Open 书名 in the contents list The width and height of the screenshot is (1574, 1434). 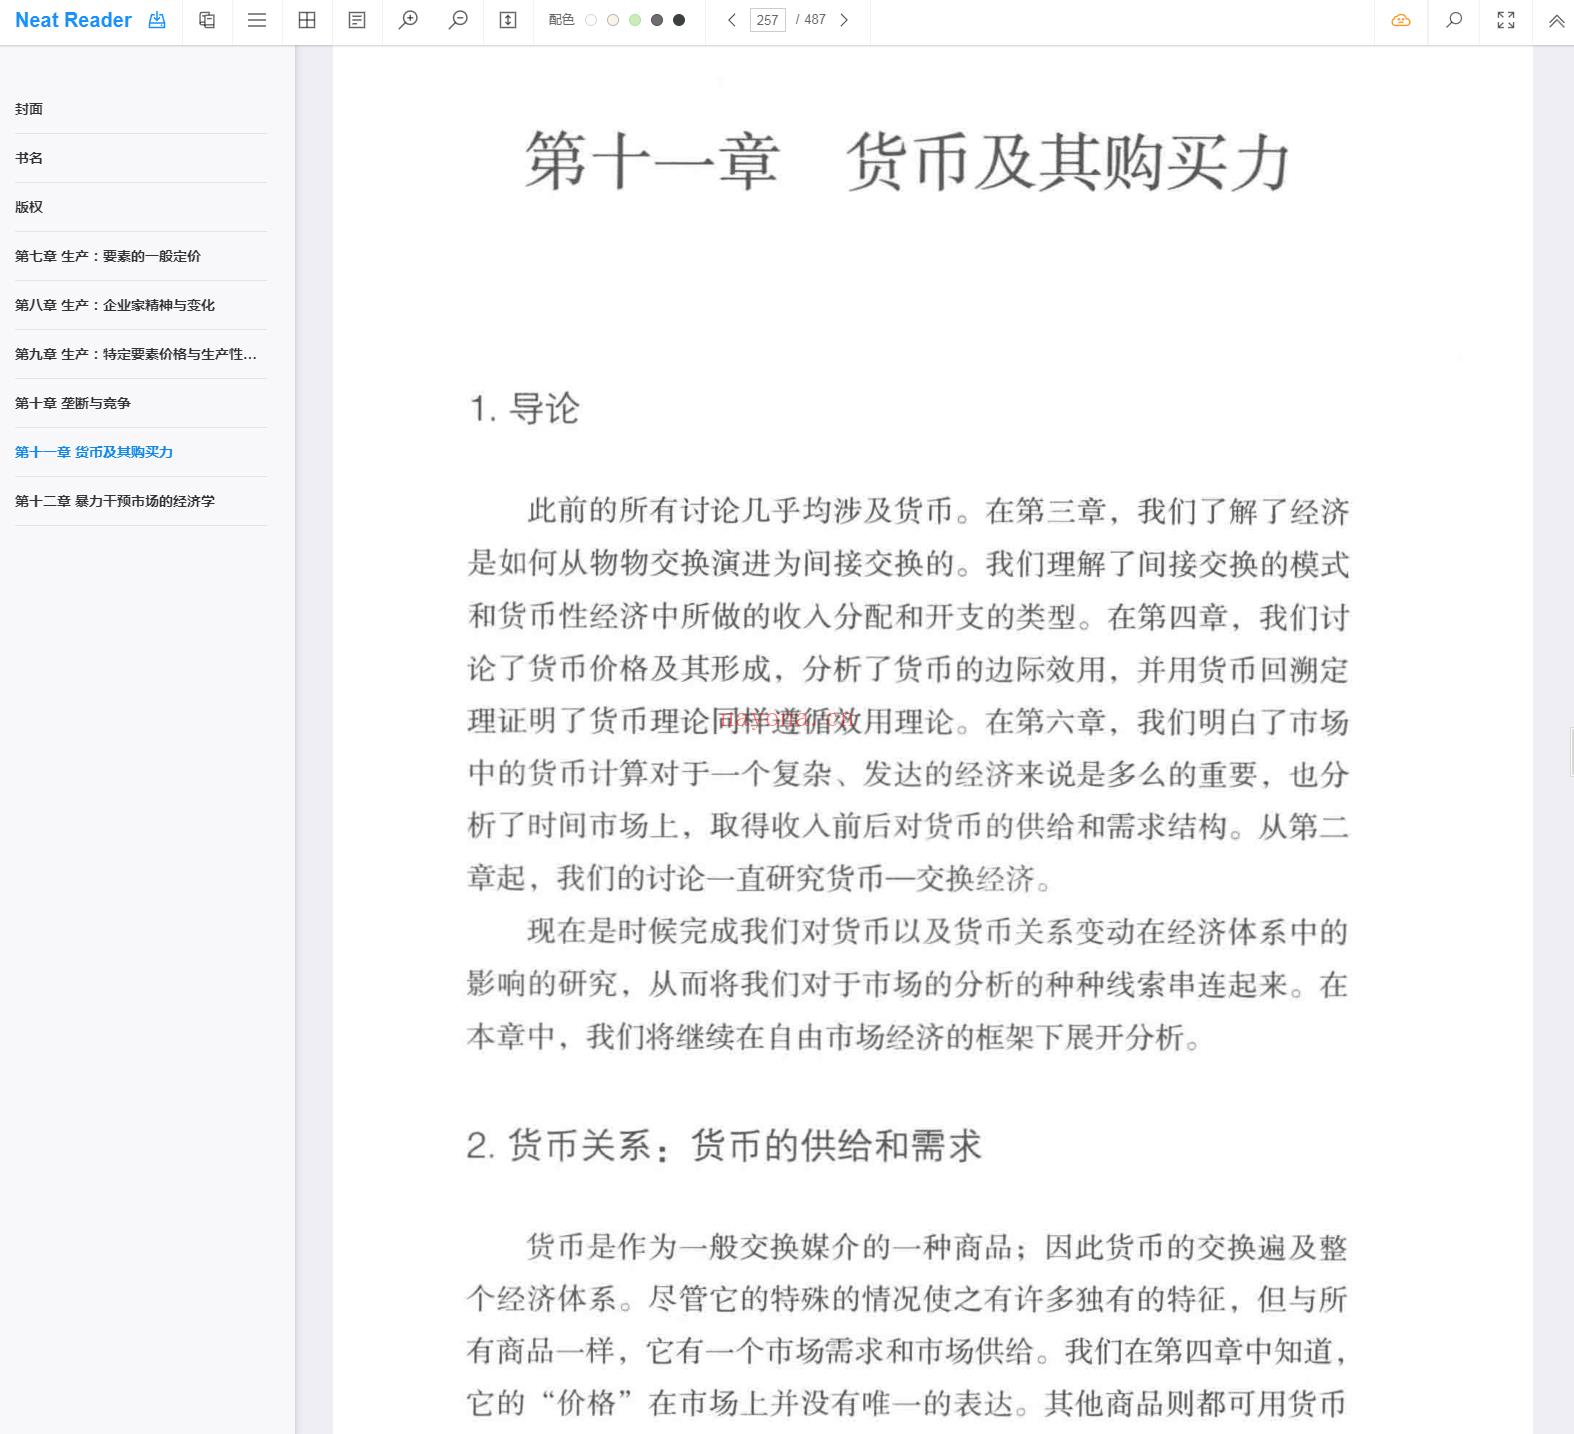pyautogui.click(x=141, y=158)
